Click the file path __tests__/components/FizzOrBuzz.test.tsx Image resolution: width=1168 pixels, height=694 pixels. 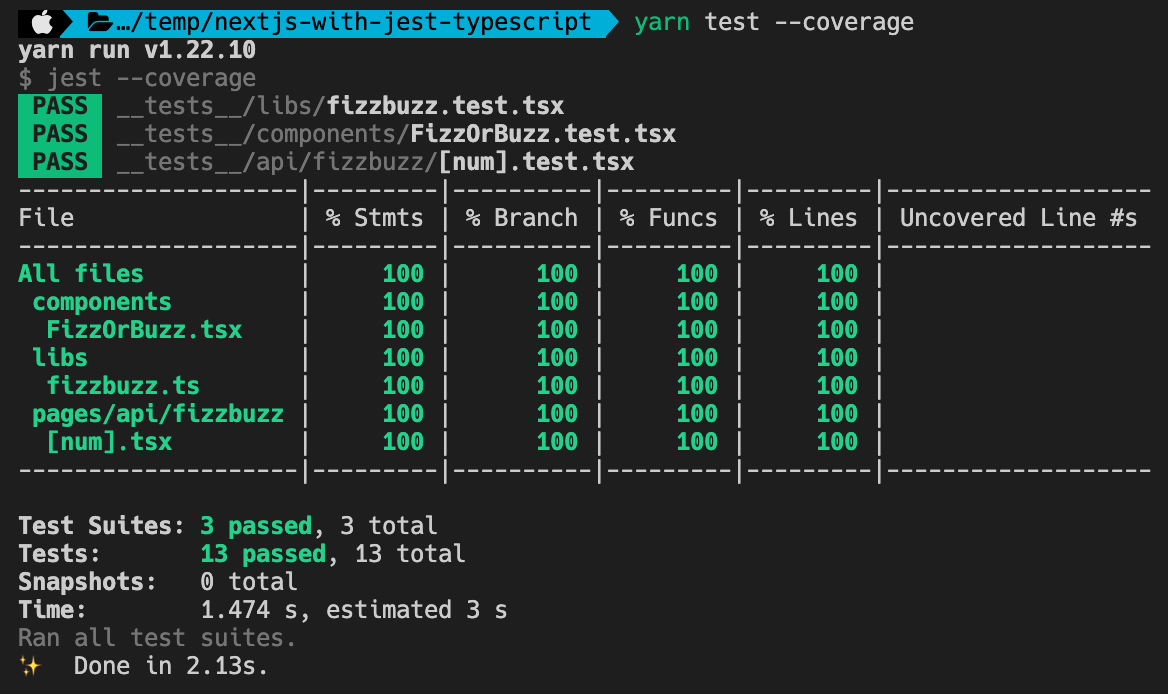396,134
